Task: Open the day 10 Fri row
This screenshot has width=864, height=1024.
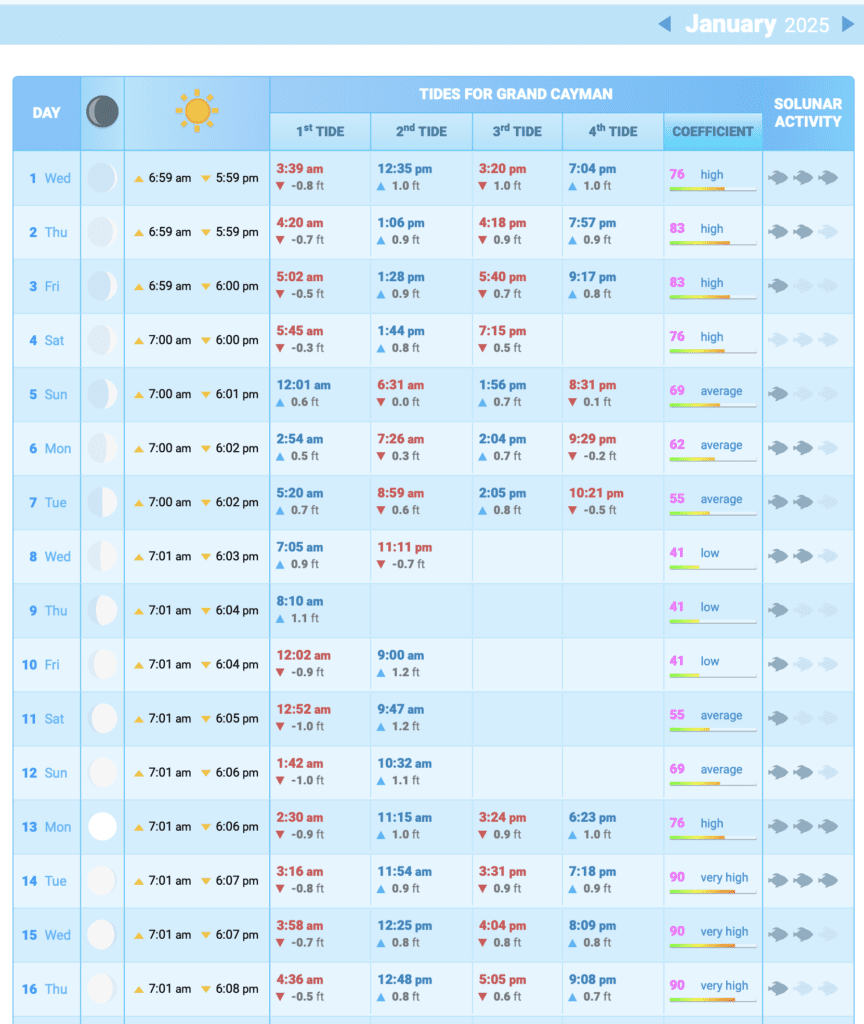Action: point(47,664)
